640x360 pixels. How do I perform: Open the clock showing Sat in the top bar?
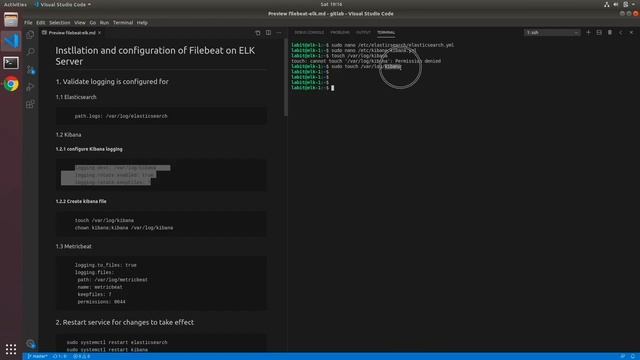pos(331,4)
